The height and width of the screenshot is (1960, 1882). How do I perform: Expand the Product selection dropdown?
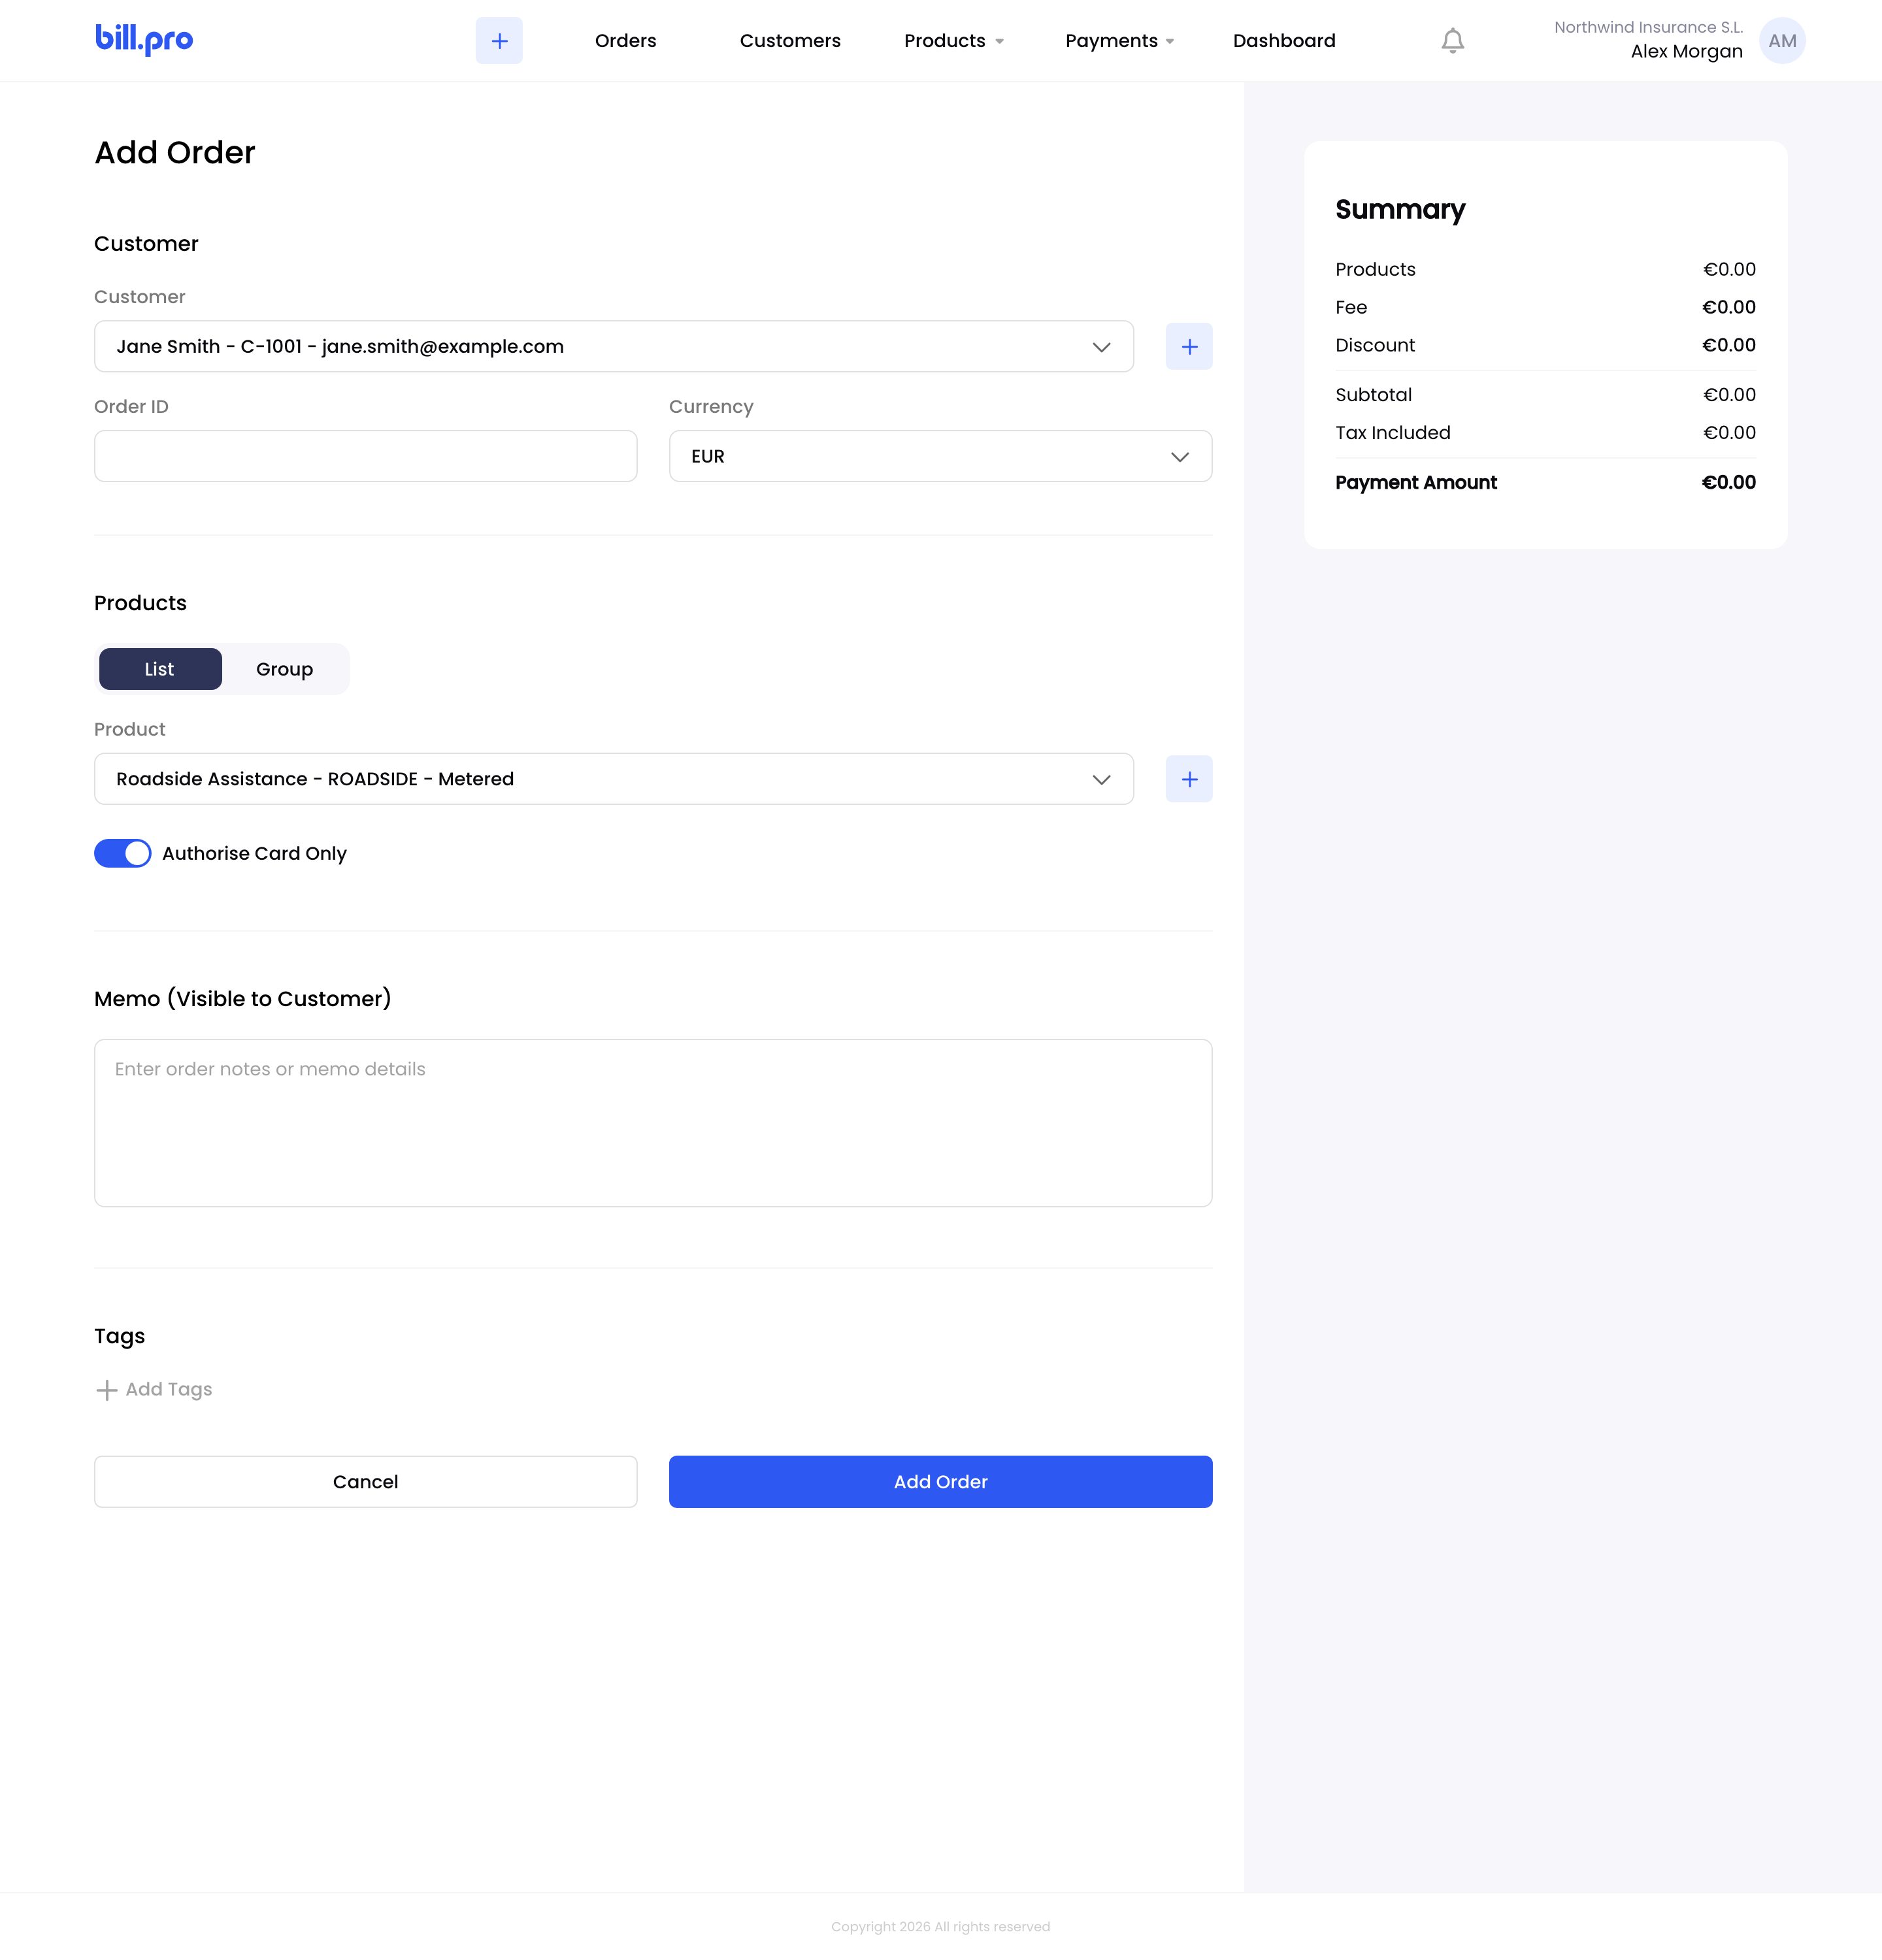614,779
